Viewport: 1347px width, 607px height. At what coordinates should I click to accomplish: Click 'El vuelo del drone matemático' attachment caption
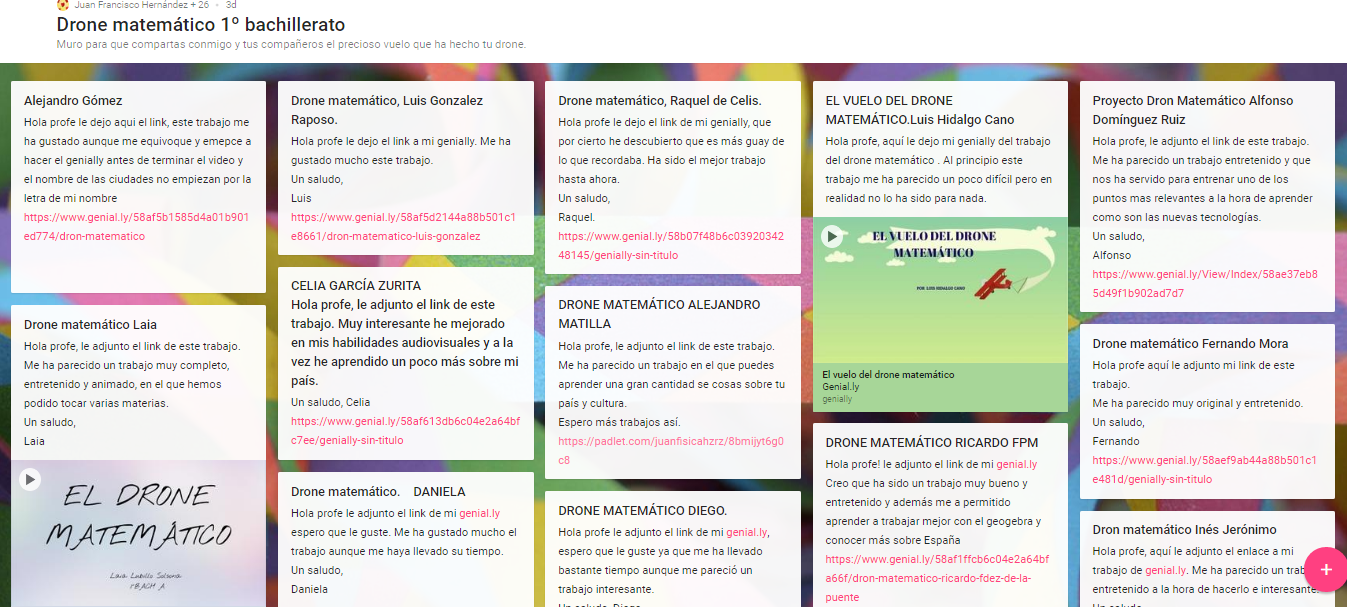(x=888, y=375)
